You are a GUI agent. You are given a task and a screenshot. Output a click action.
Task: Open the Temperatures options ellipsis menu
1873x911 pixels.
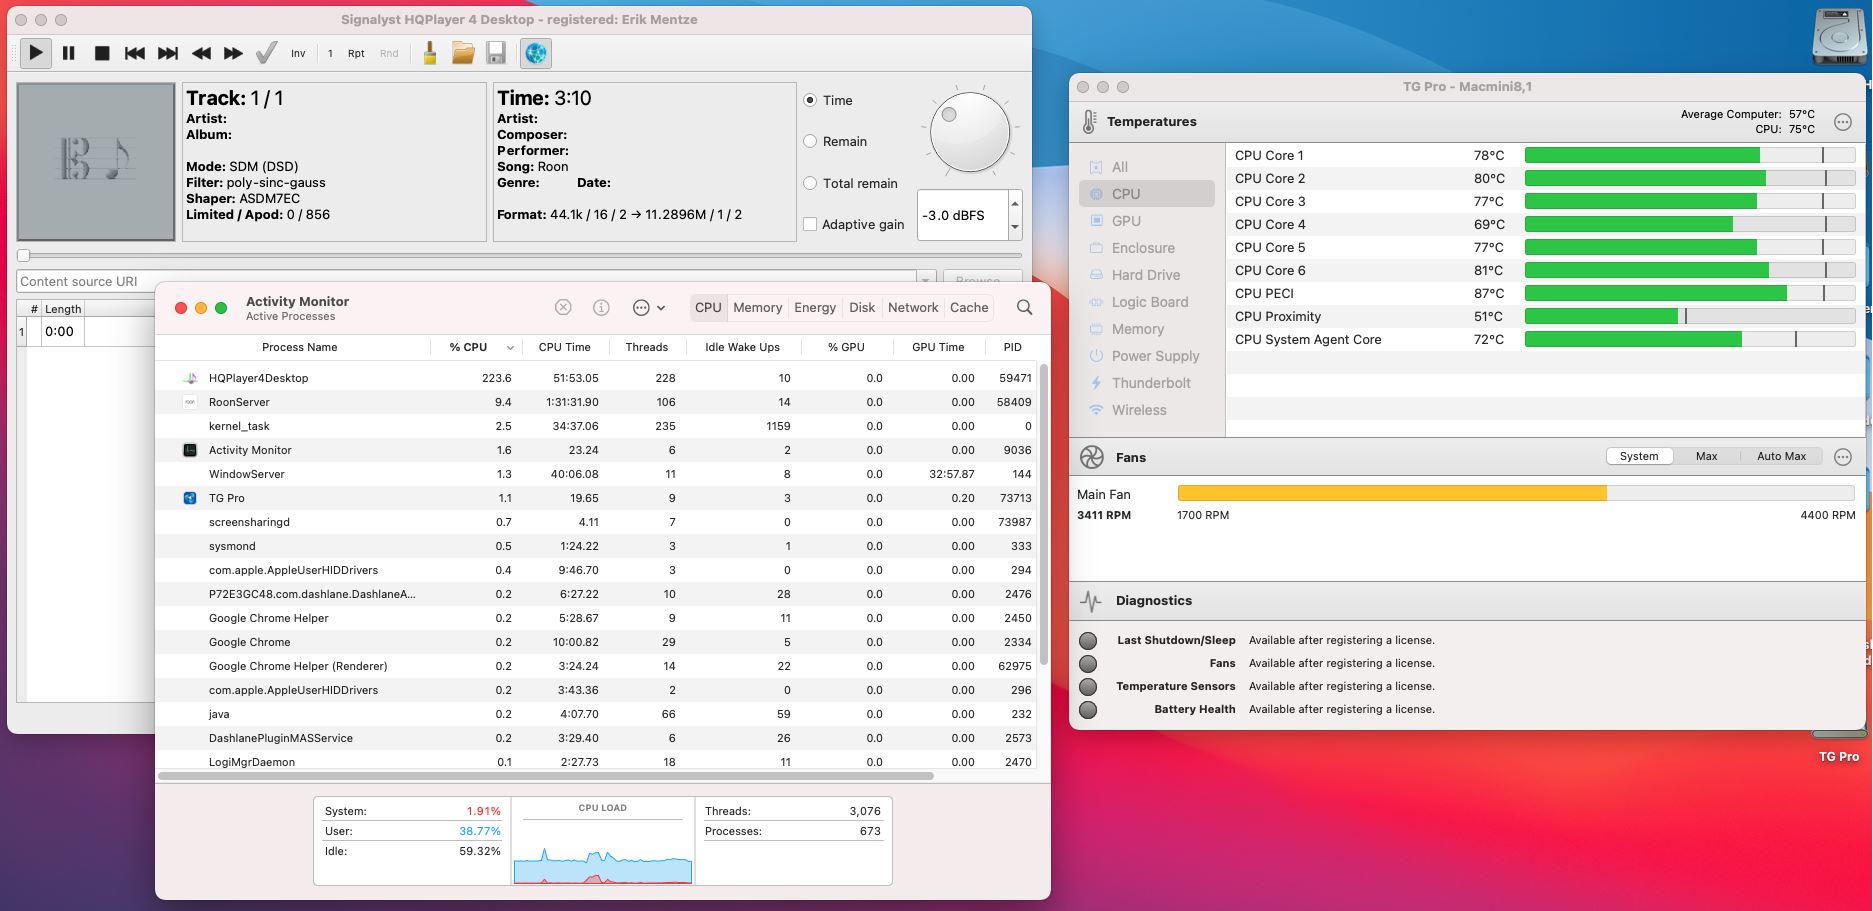click(1842, 122)
